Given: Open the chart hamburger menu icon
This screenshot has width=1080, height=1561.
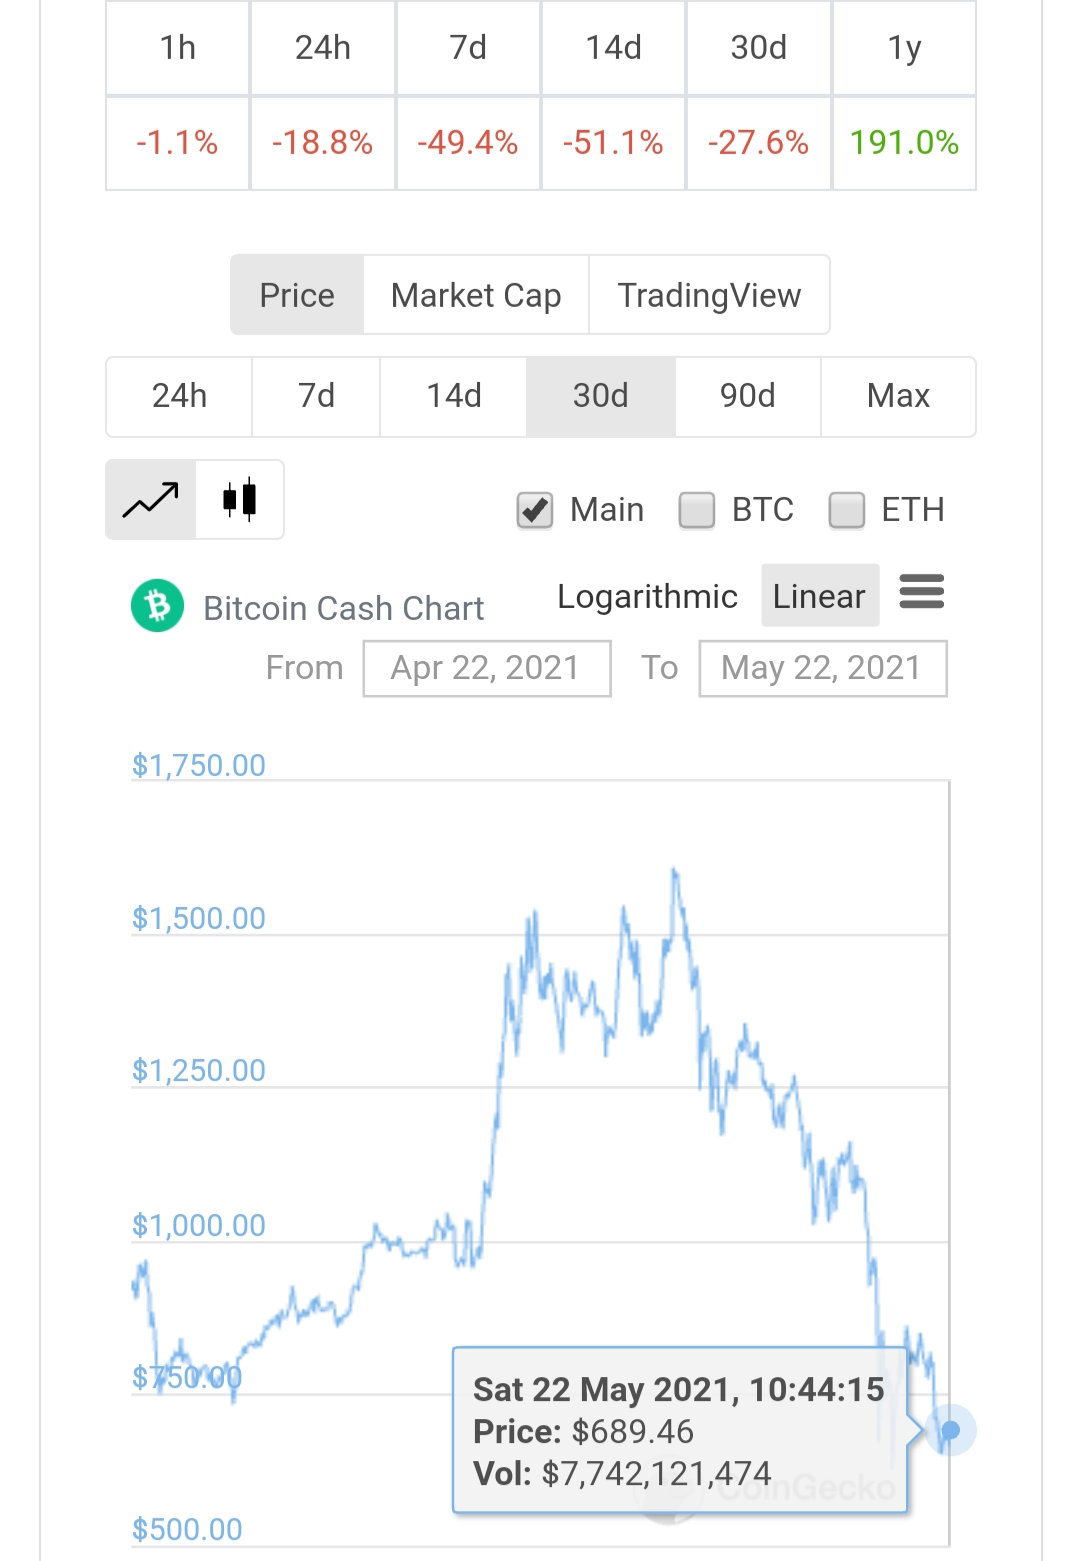Looking at the screenshot, I should point(922,592).
